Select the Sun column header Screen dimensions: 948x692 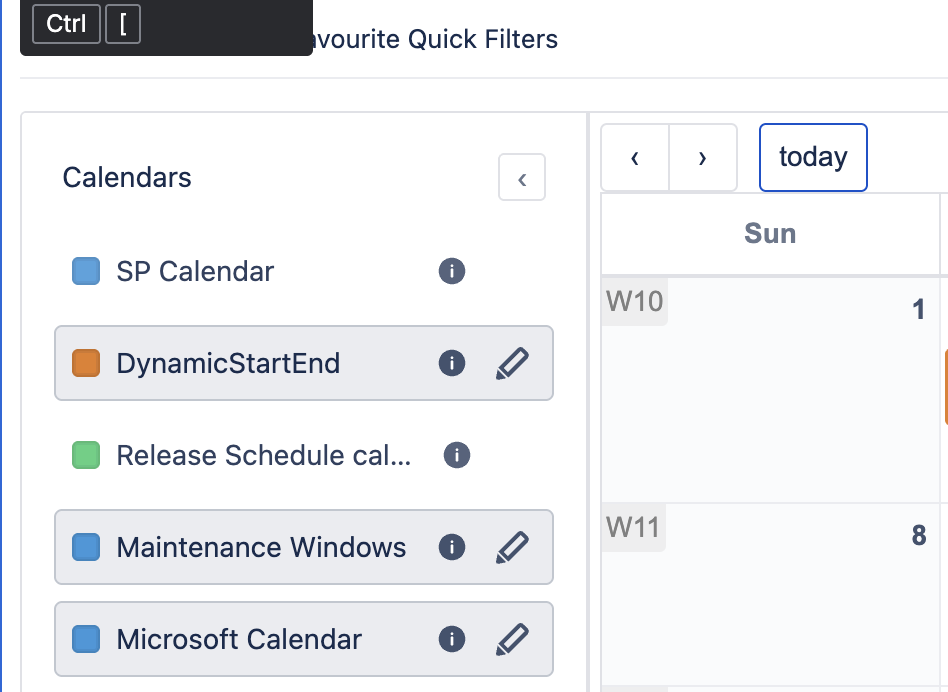pos(770,233)
